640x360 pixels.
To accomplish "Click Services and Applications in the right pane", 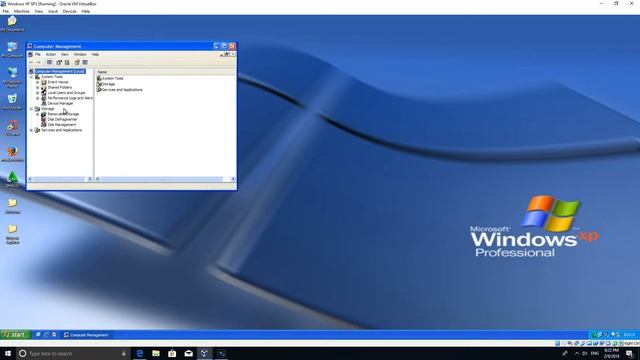I will tap(120, 89).
